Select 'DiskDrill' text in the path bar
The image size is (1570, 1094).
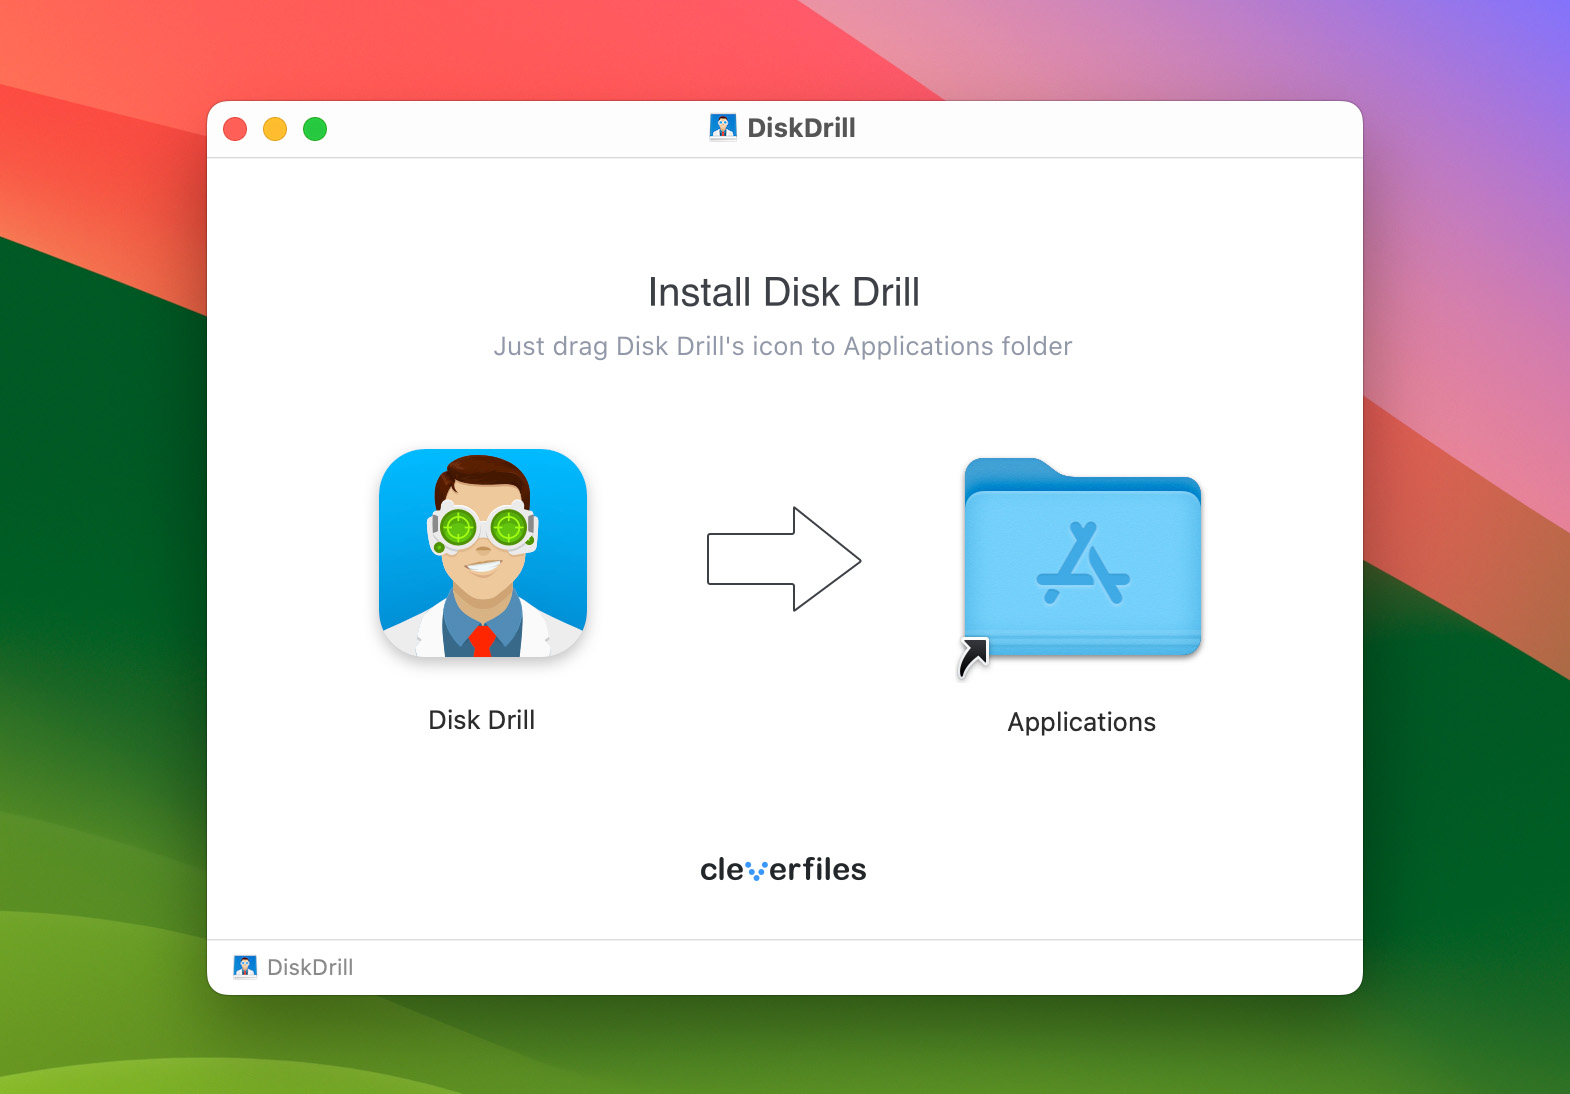coord(310,967)
